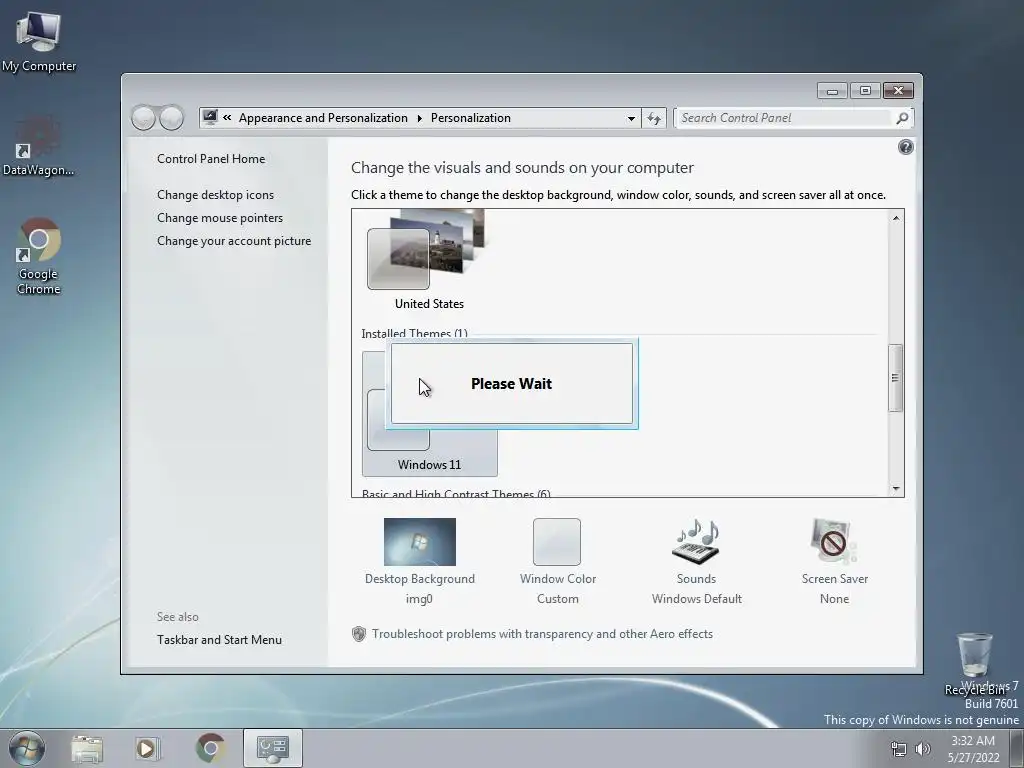
Task: Open My Computer desktop icon
Action: (x=39, y=41)
